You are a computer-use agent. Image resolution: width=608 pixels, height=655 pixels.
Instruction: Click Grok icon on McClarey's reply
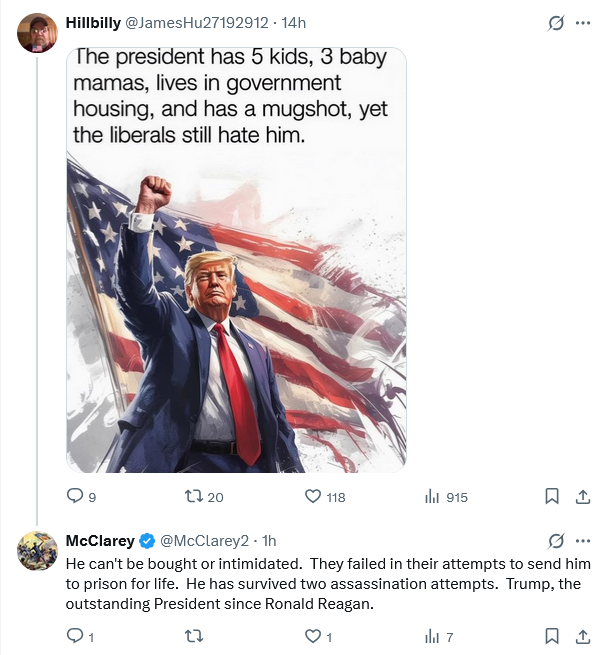[556, 541]
